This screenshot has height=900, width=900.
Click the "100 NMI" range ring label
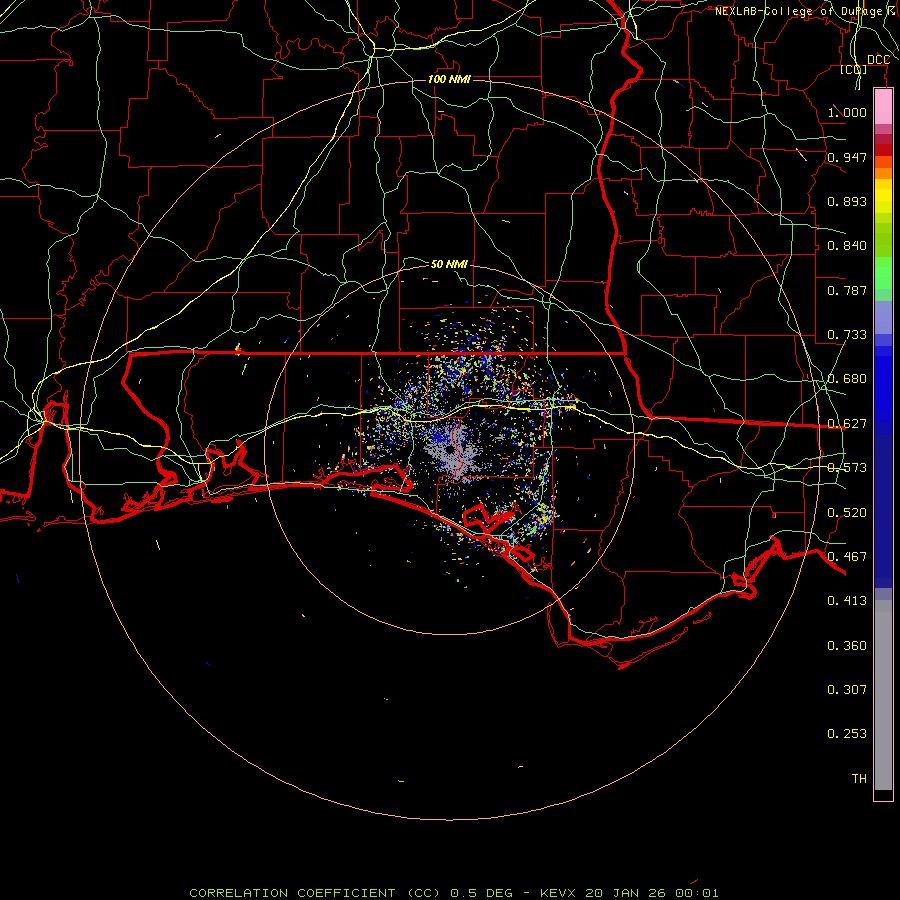click(449, 79)
